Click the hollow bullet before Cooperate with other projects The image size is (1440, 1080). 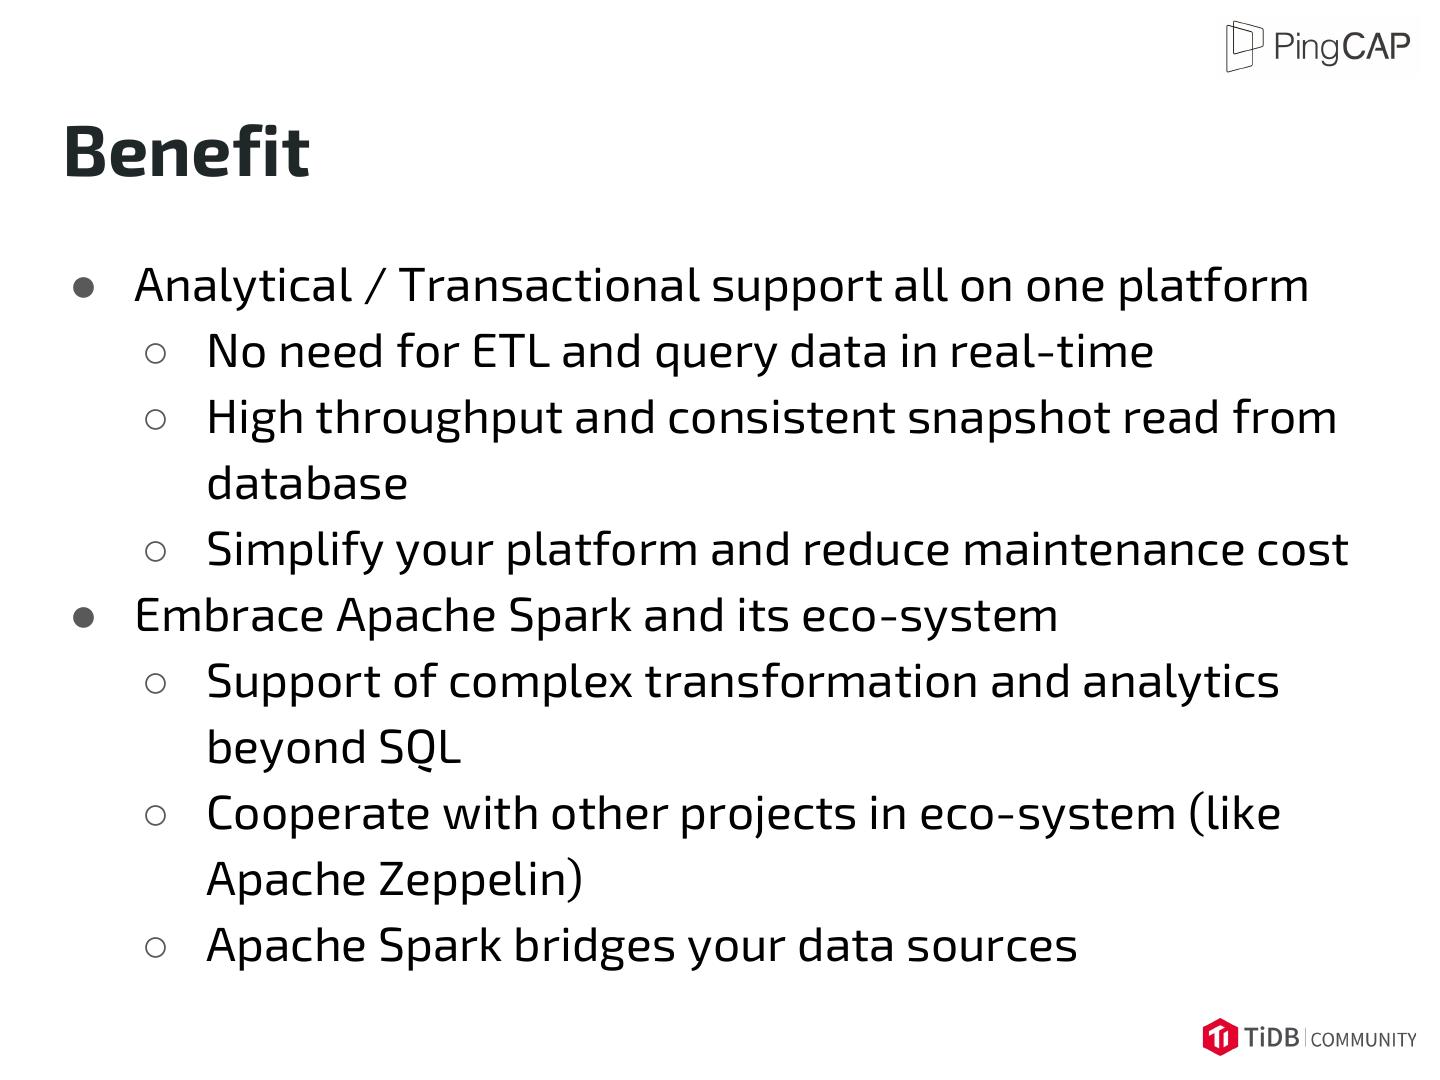(155, 815)
